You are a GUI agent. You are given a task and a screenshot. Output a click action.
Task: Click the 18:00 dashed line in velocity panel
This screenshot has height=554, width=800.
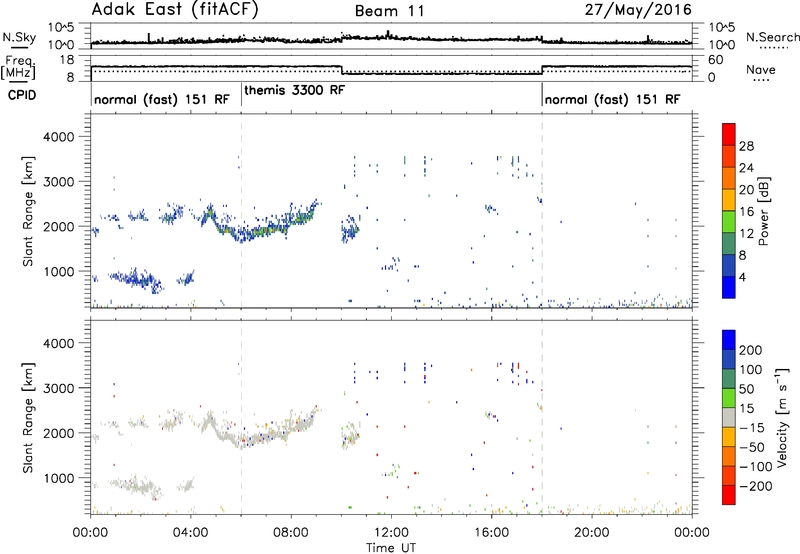(x=542, y=417)
